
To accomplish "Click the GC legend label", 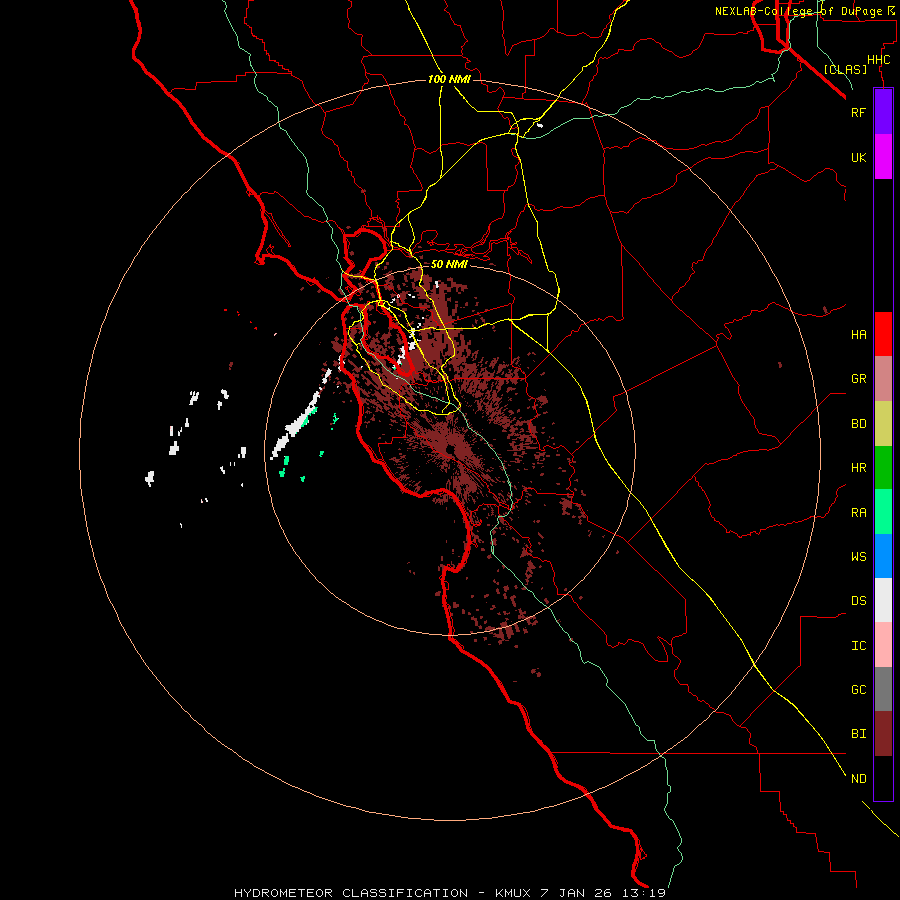I will point(858,690).
